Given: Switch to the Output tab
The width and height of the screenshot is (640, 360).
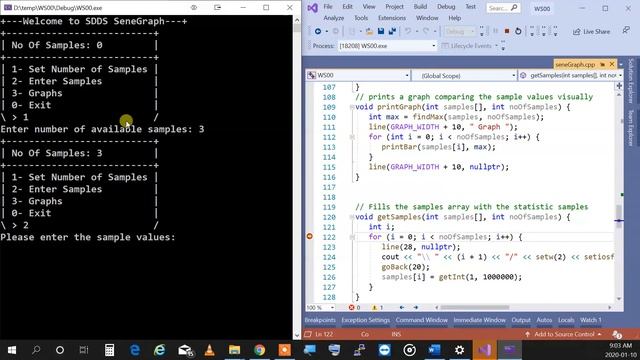Looking at the screenshot, I should [521, 320].
